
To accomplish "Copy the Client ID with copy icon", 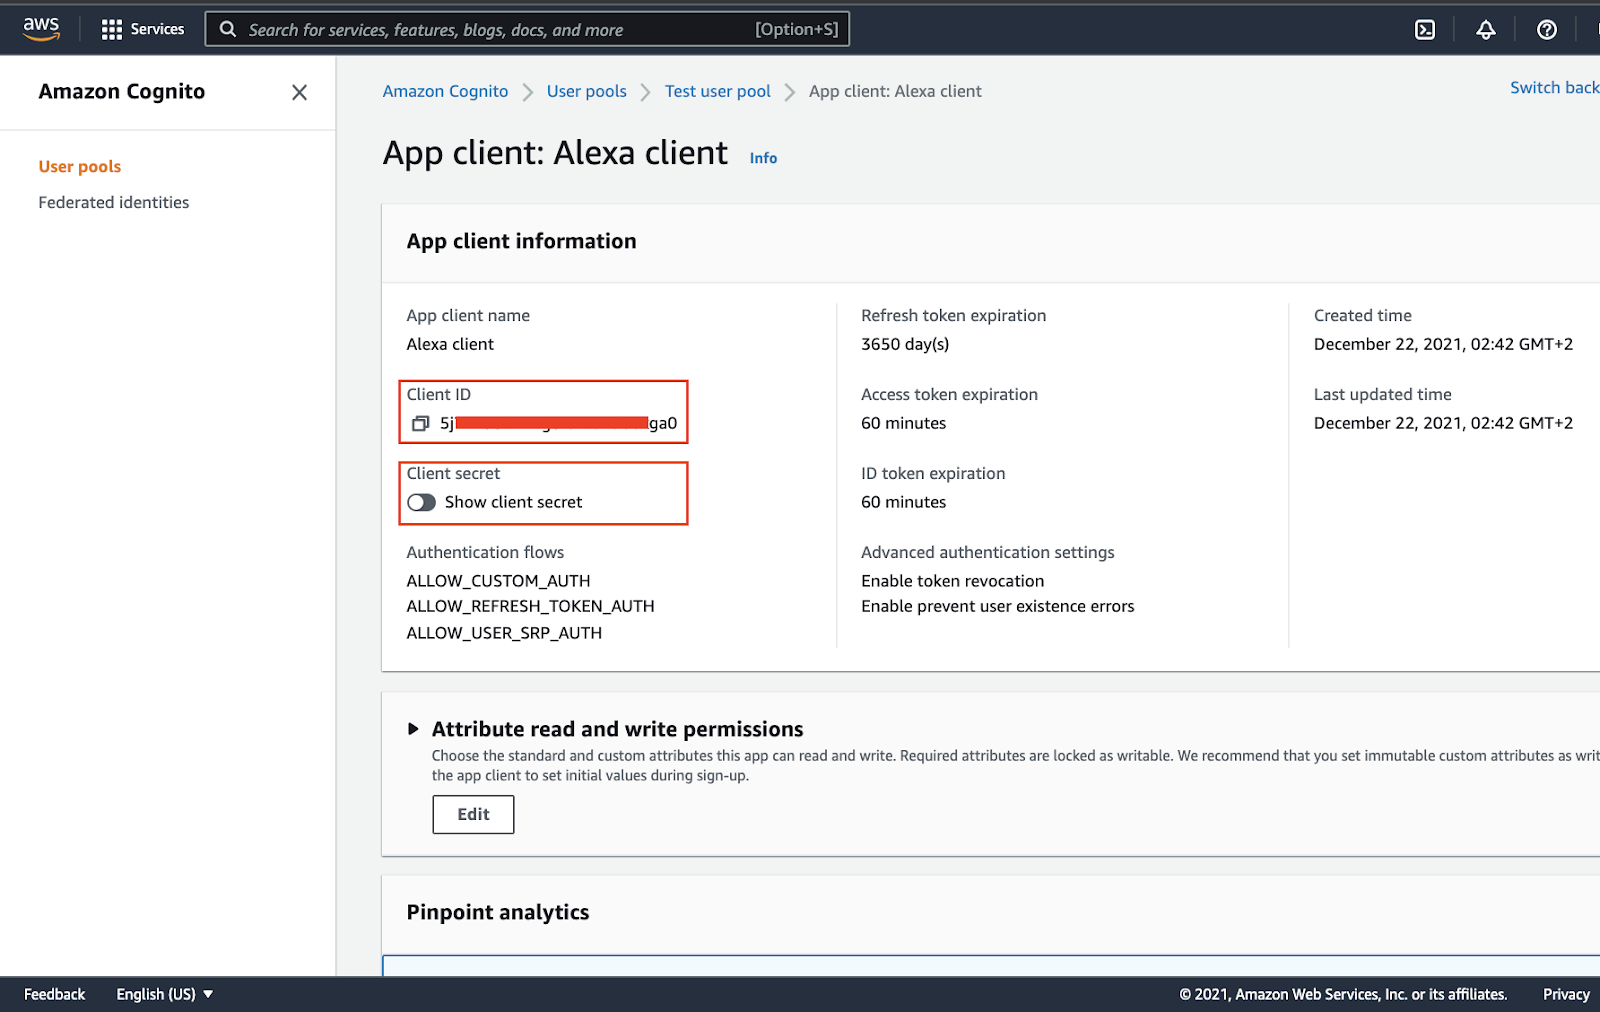I will point(421,424).
